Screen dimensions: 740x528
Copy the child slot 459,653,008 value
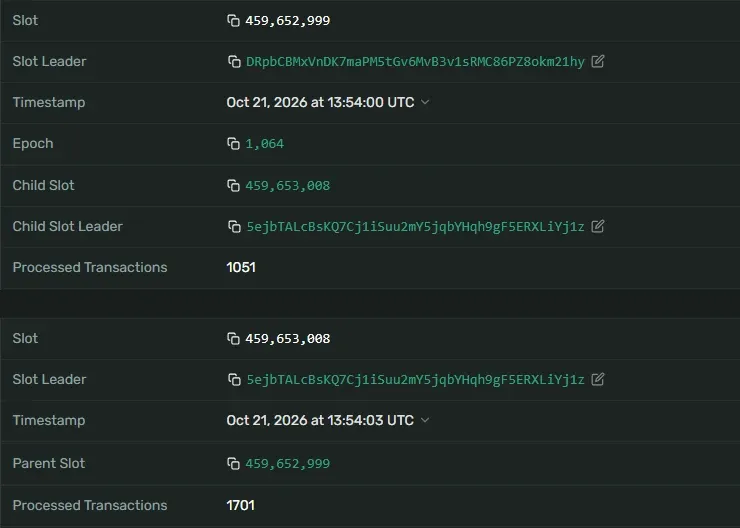(233, 186)
